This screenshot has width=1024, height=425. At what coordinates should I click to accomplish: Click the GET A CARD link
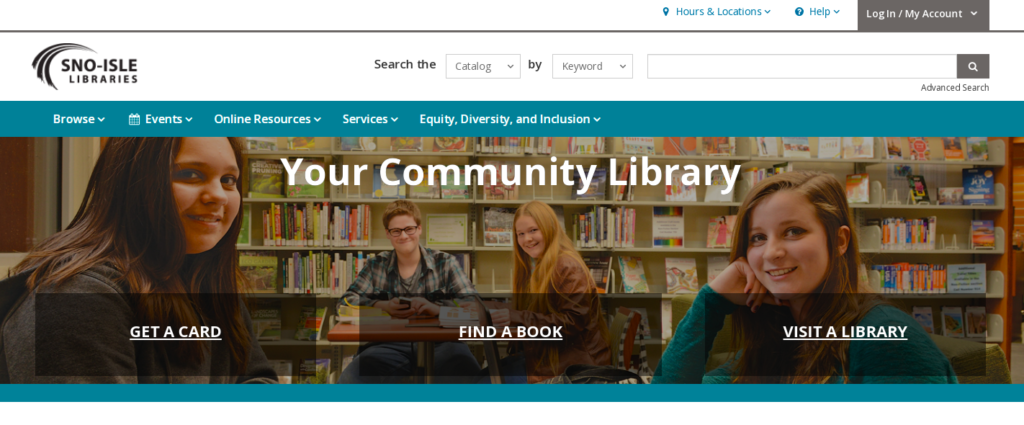point(176,332)
